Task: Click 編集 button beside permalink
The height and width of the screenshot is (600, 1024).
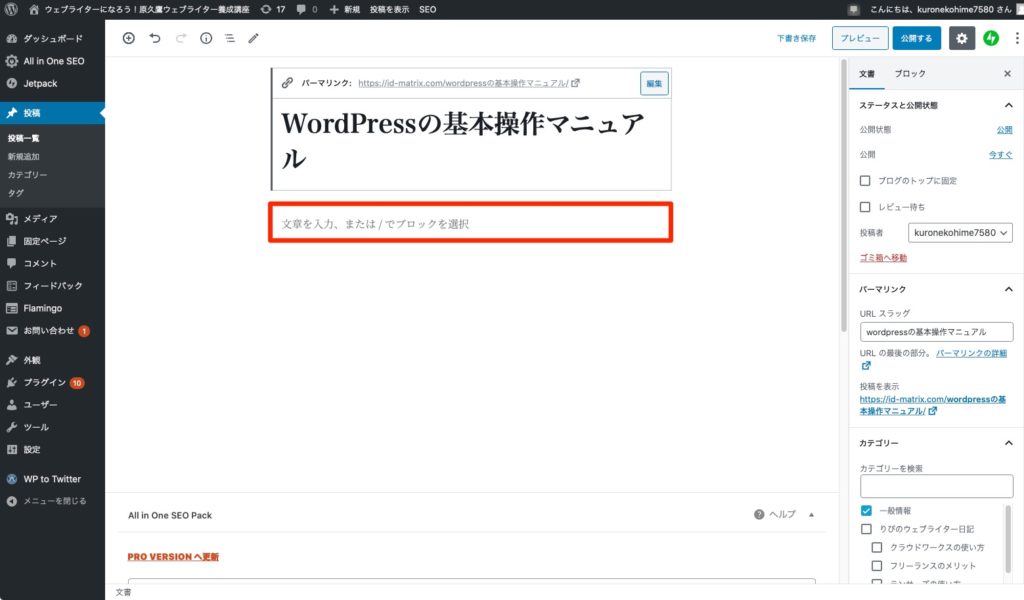Action: [x=654, y=84]
